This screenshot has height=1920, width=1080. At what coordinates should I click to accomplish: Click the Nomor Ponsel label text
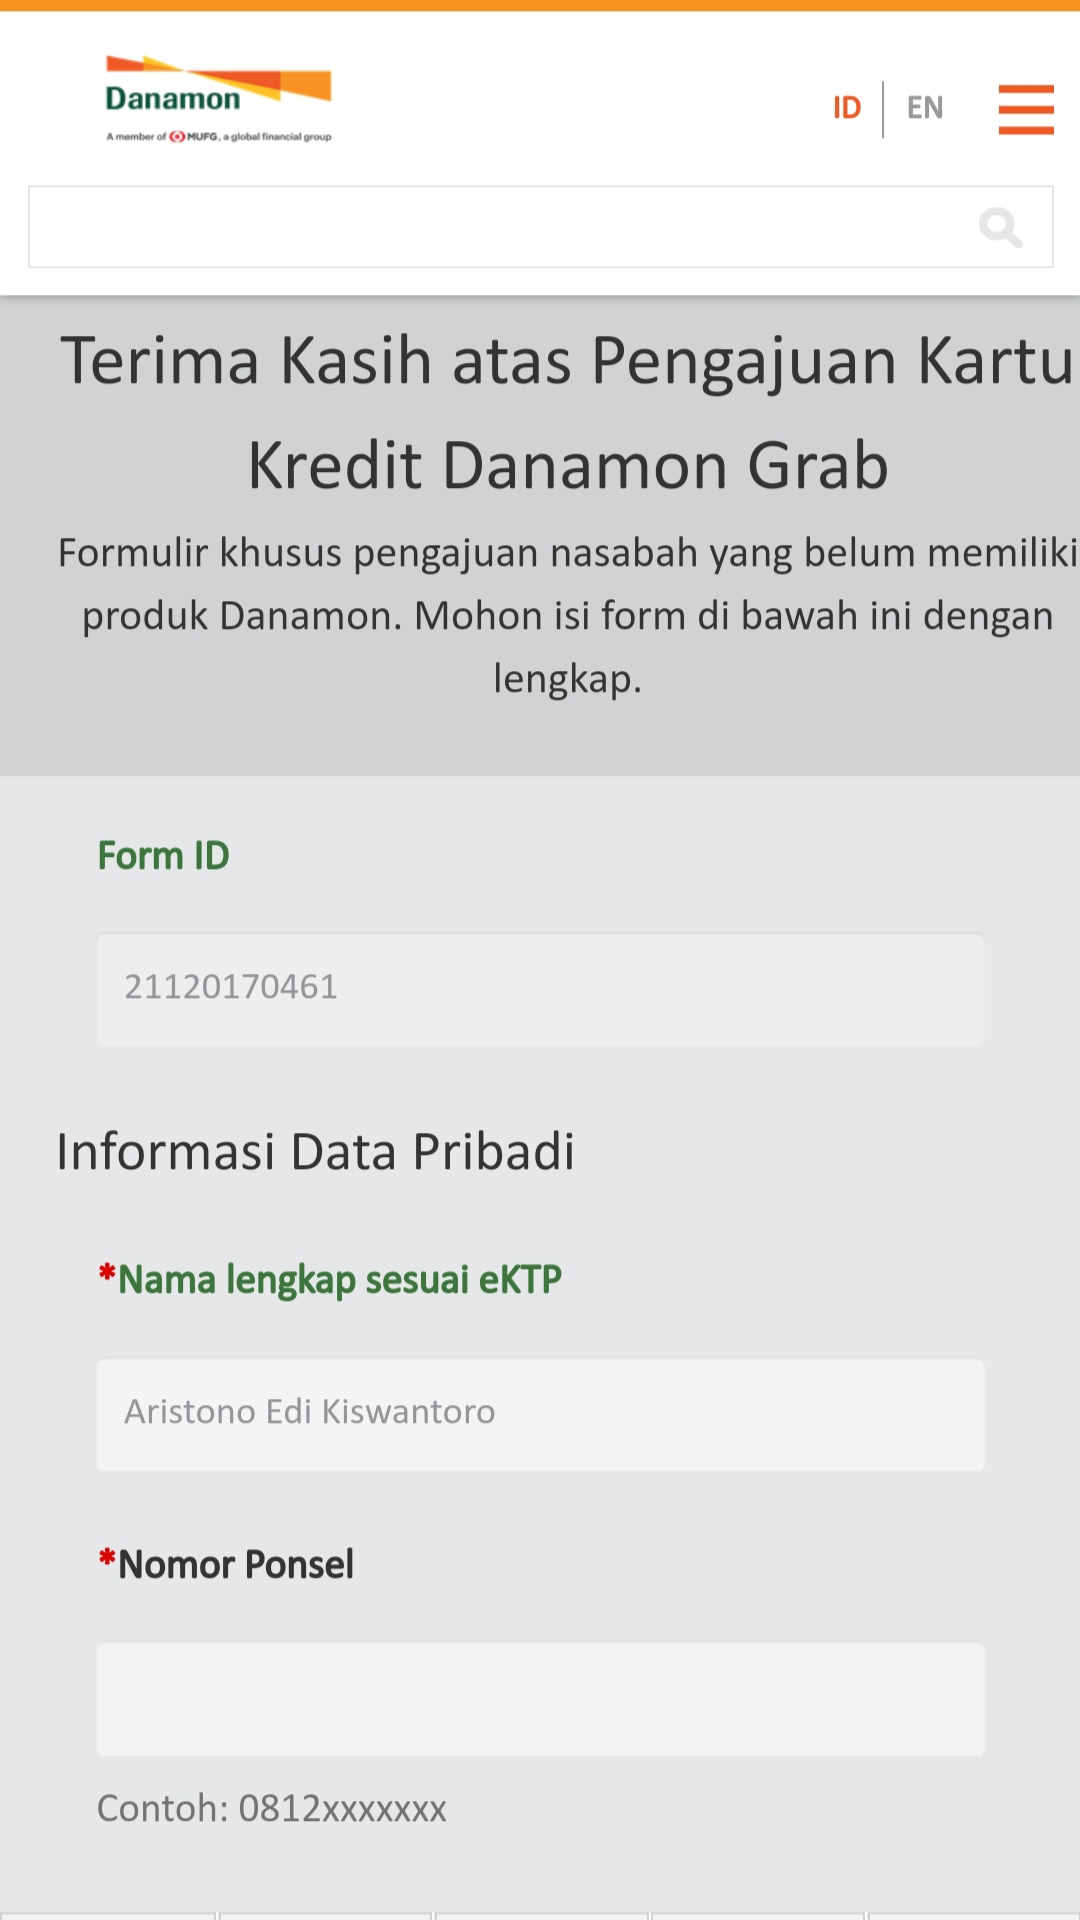tap(236, 1565)
